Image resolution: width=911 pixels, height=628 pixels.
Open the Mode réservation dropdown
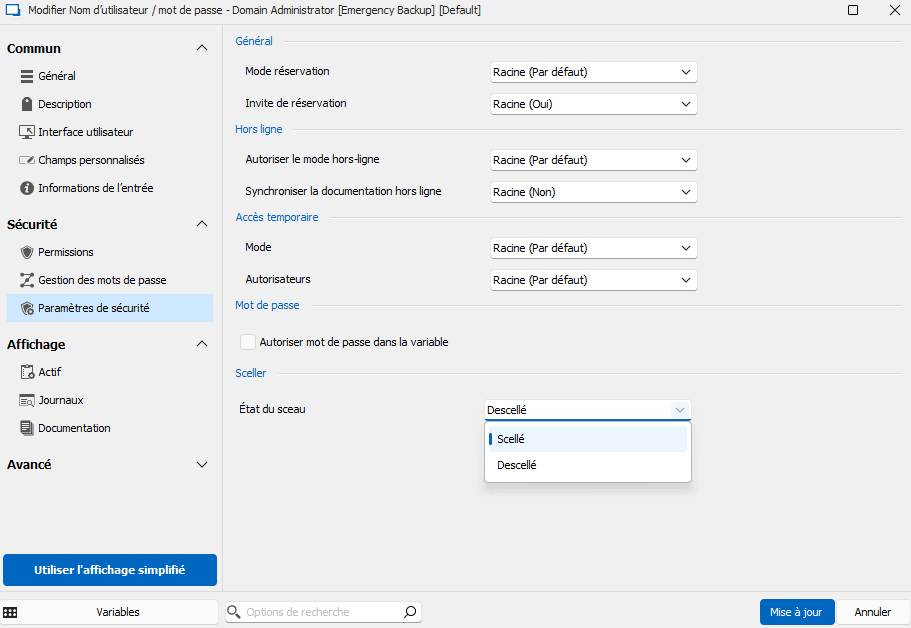pos(593,71)
